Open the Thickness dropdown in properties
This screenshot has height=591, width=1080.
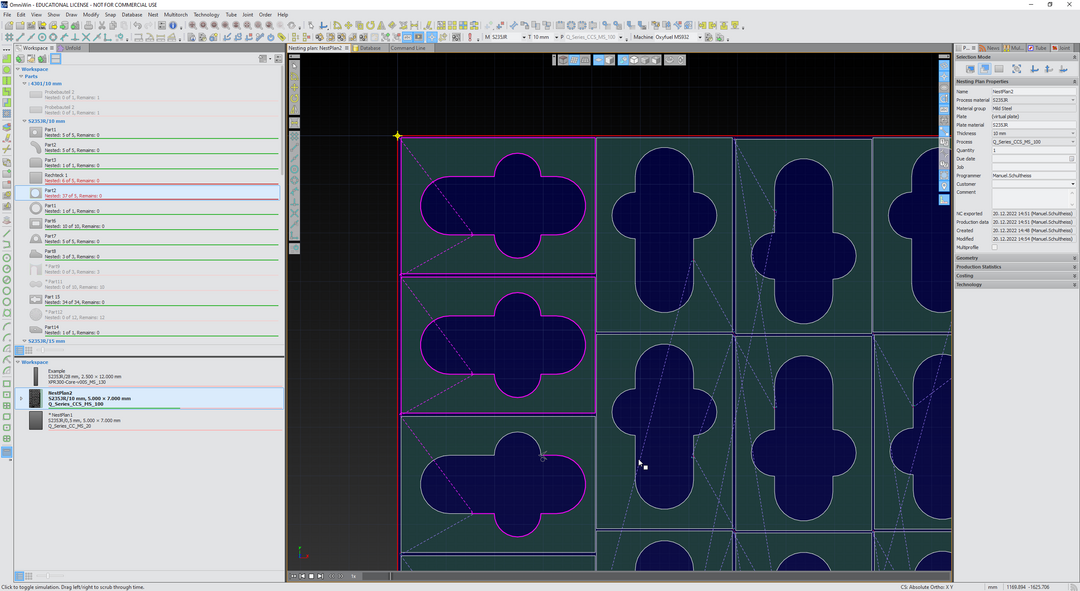[x=1033, y=133]
